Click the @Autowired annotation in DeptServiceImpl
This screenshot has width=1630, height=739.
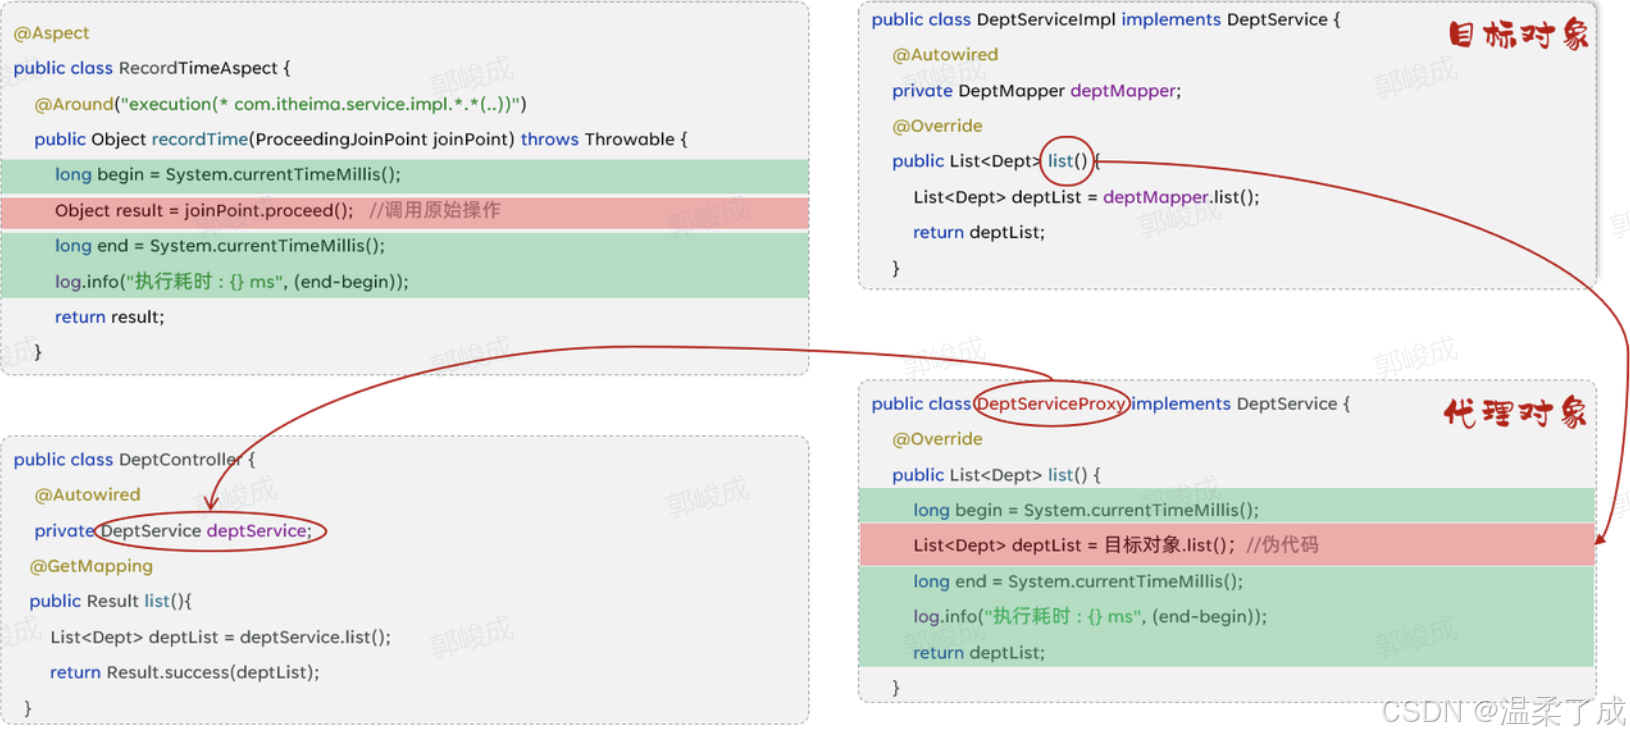coord(945,55)
